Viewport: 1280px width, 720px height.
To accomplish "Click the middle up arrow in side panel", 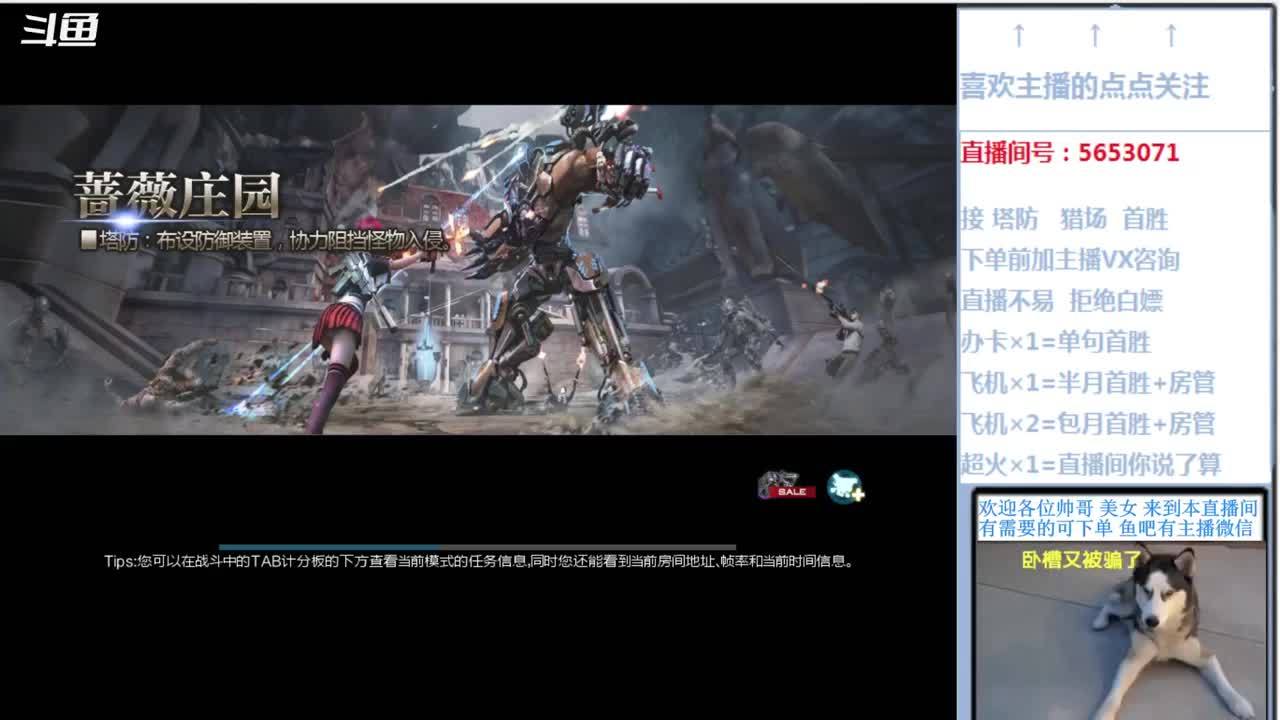I will click(1095, 36).
